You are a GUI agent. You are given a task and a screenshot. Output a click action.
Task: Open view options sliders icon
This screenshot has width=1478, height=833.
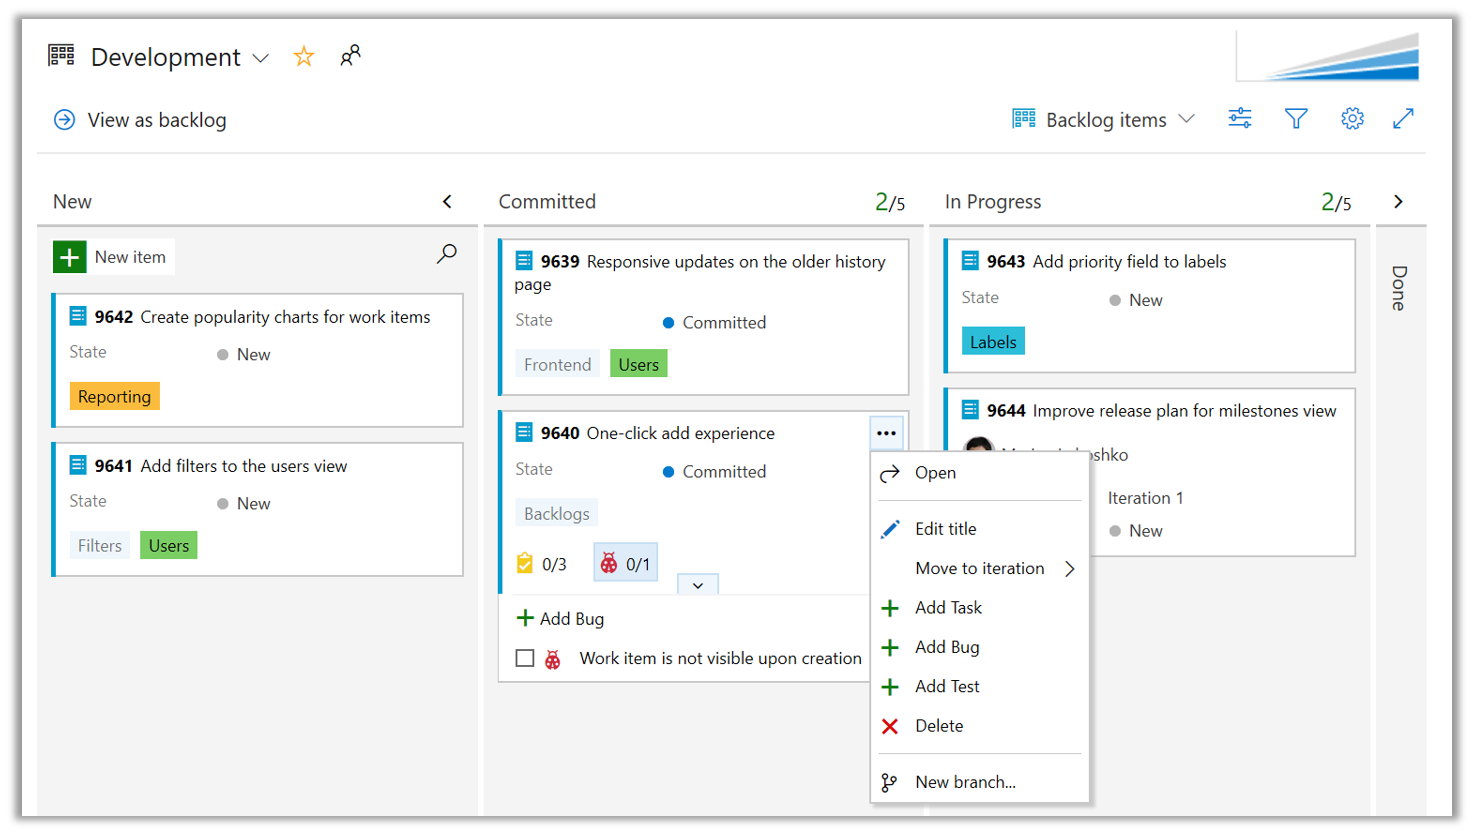1240,119
